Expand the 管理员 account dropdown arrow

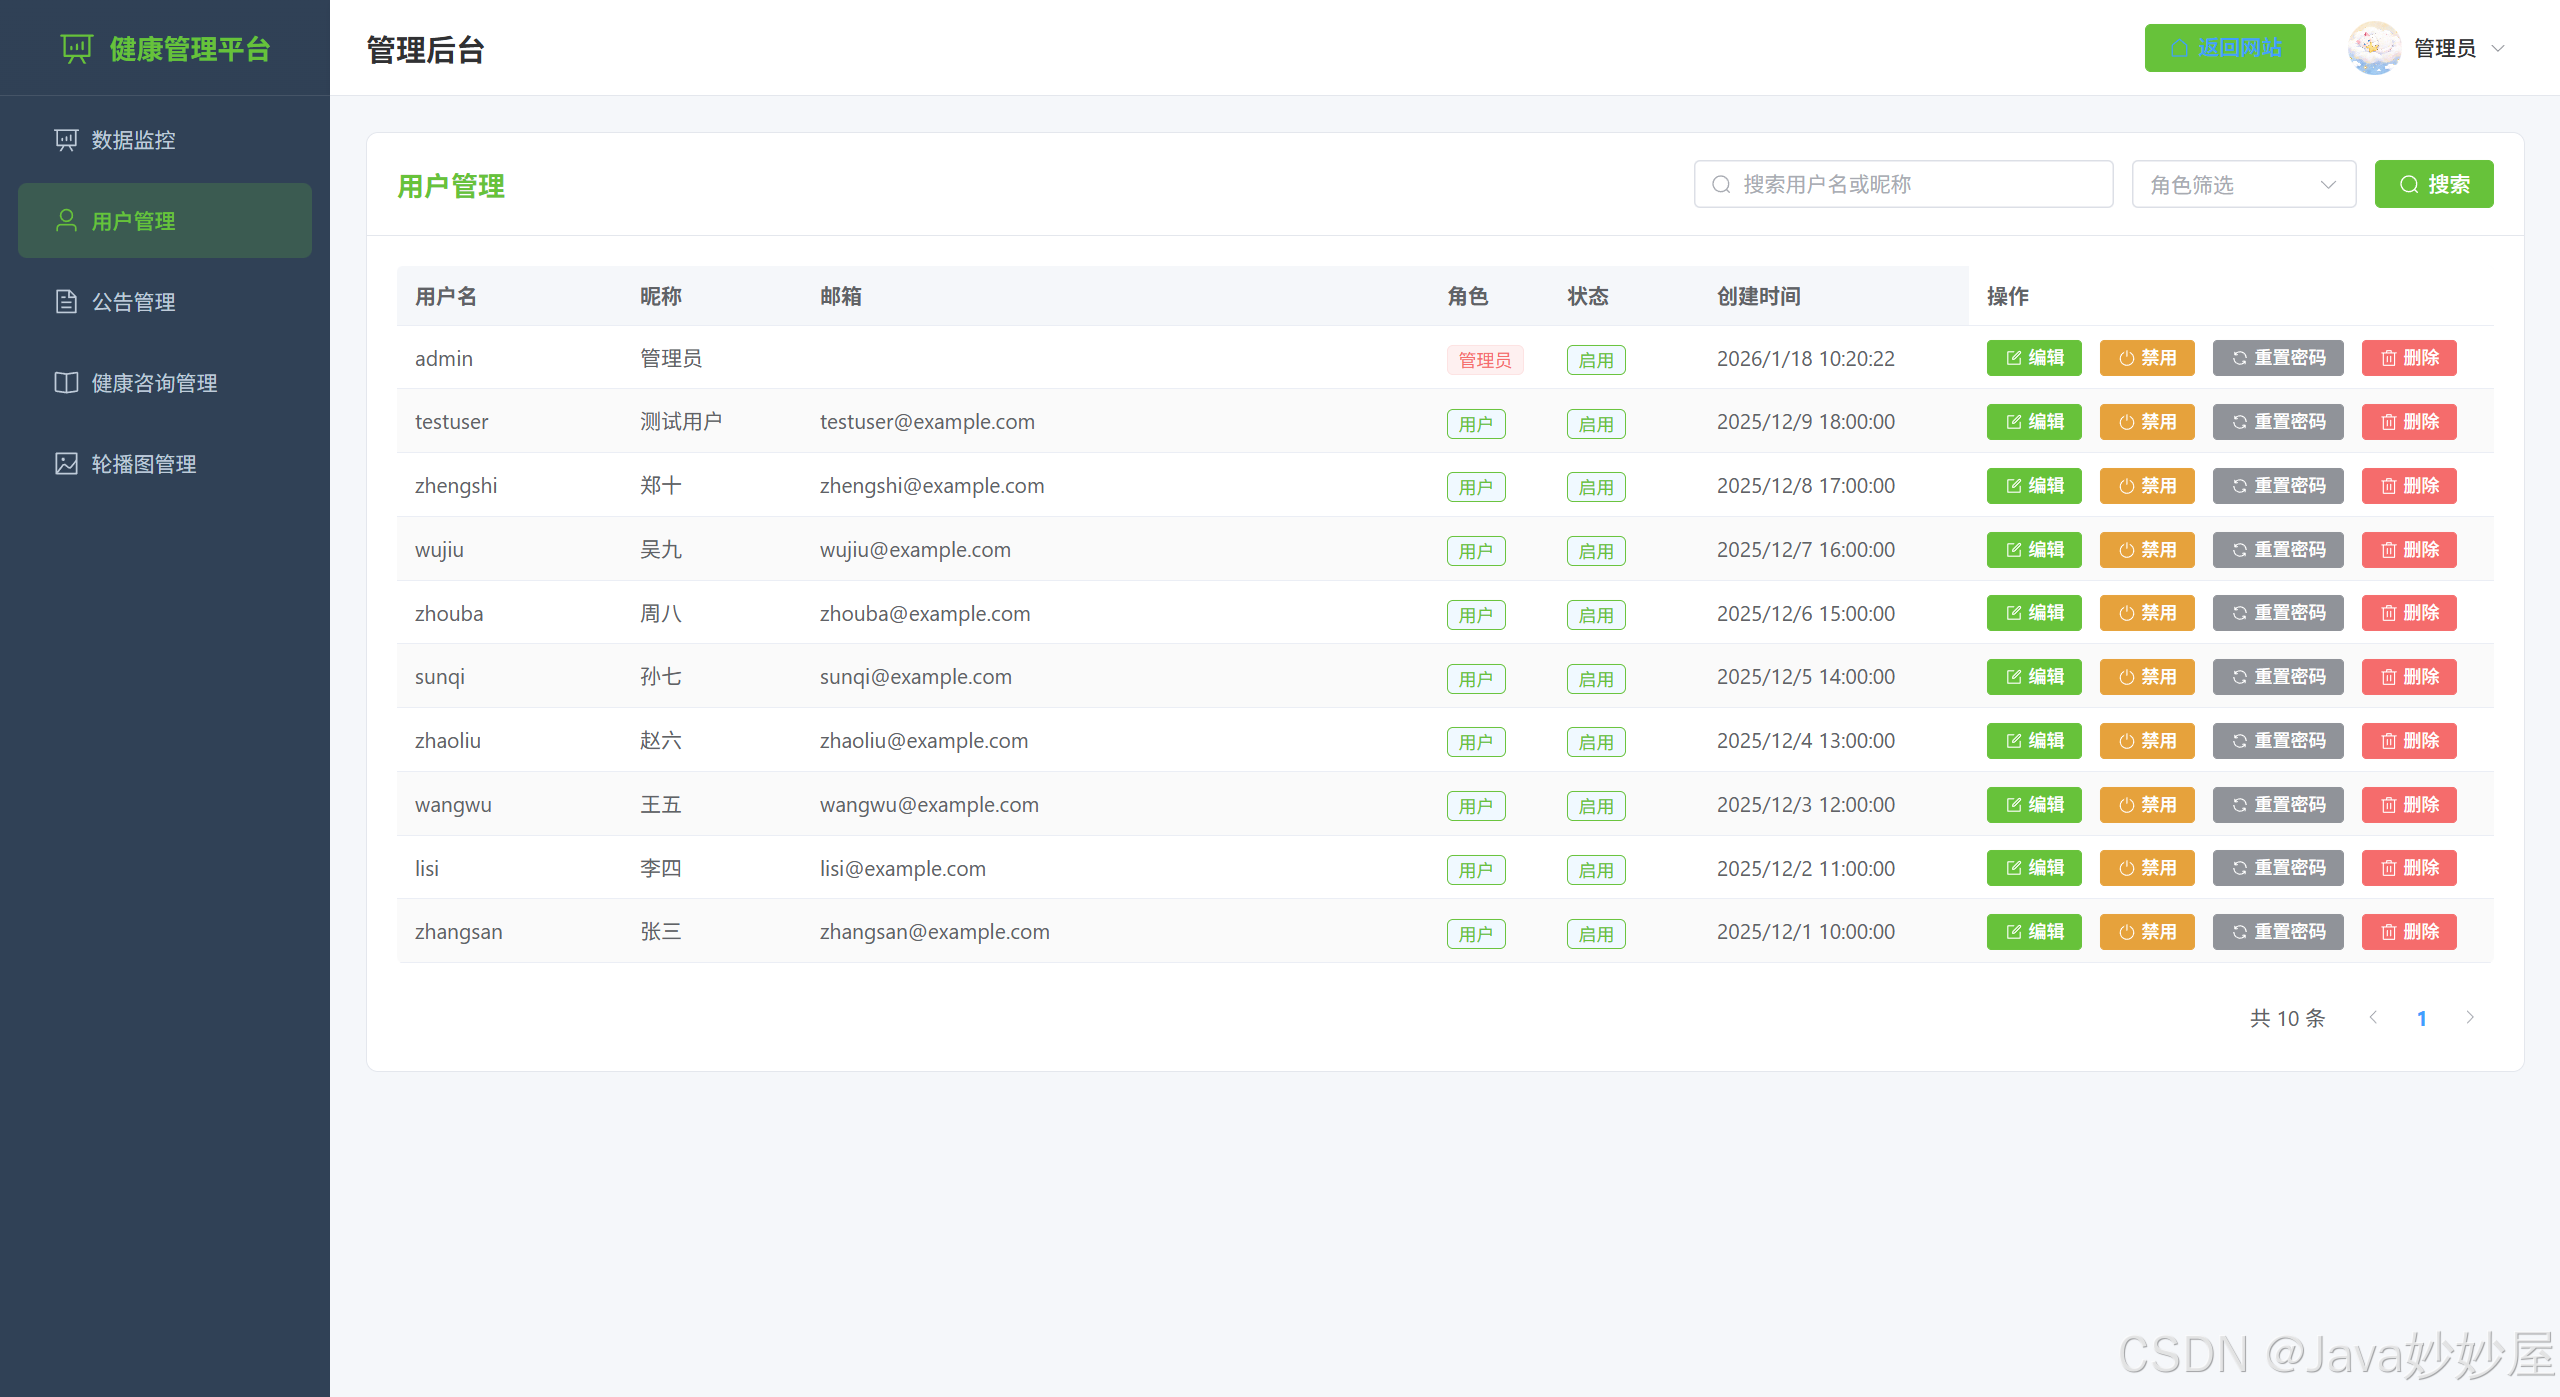pyautogui.click(x=2498, y=48)
